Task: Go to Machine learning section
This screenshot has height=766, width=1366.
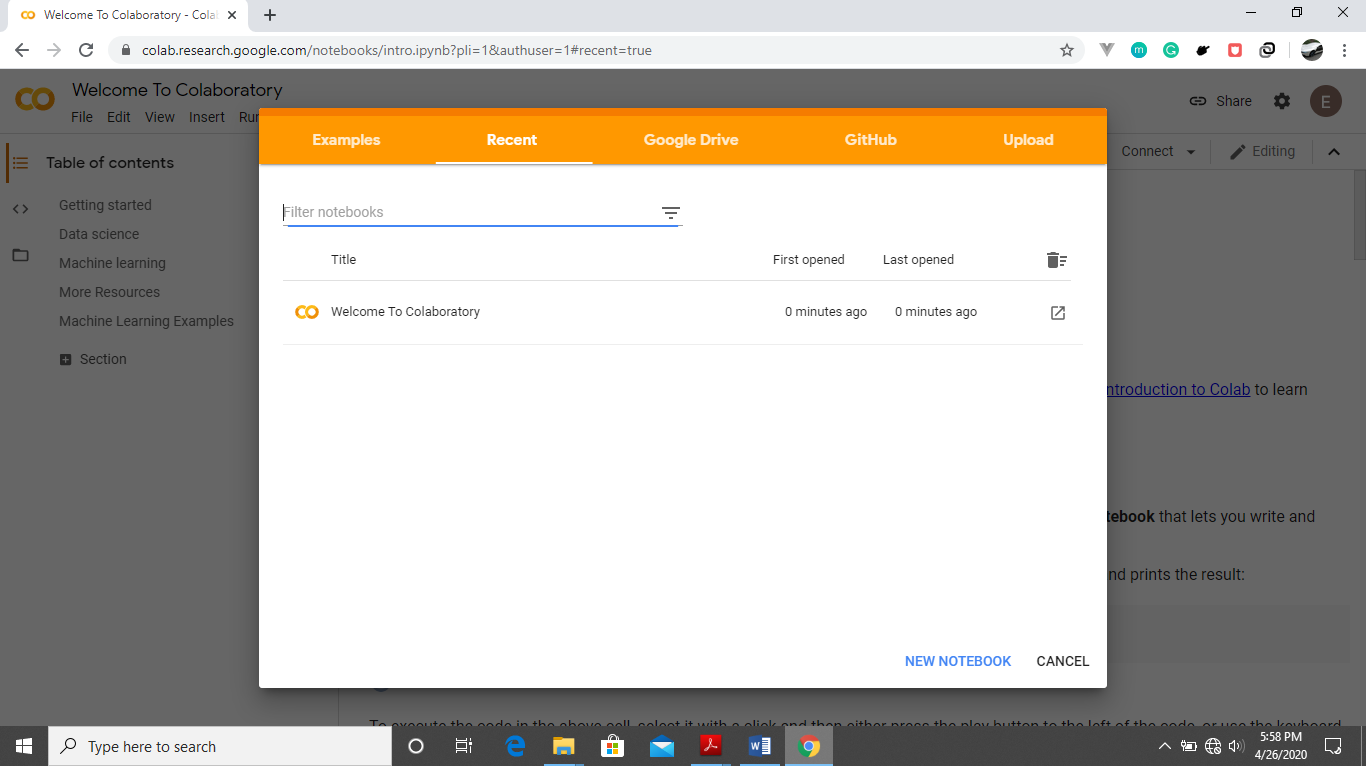Action: 112,263
